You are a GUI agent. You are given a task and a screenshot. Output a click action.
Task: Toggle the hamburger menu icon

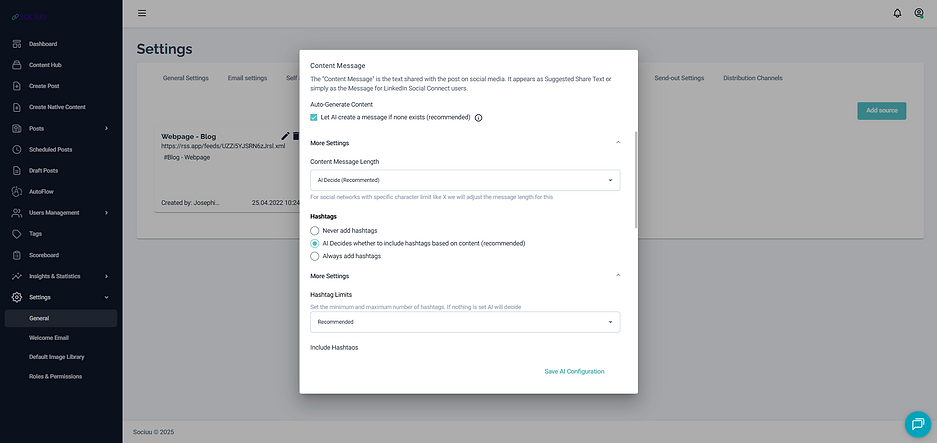(x=142, y=13)
